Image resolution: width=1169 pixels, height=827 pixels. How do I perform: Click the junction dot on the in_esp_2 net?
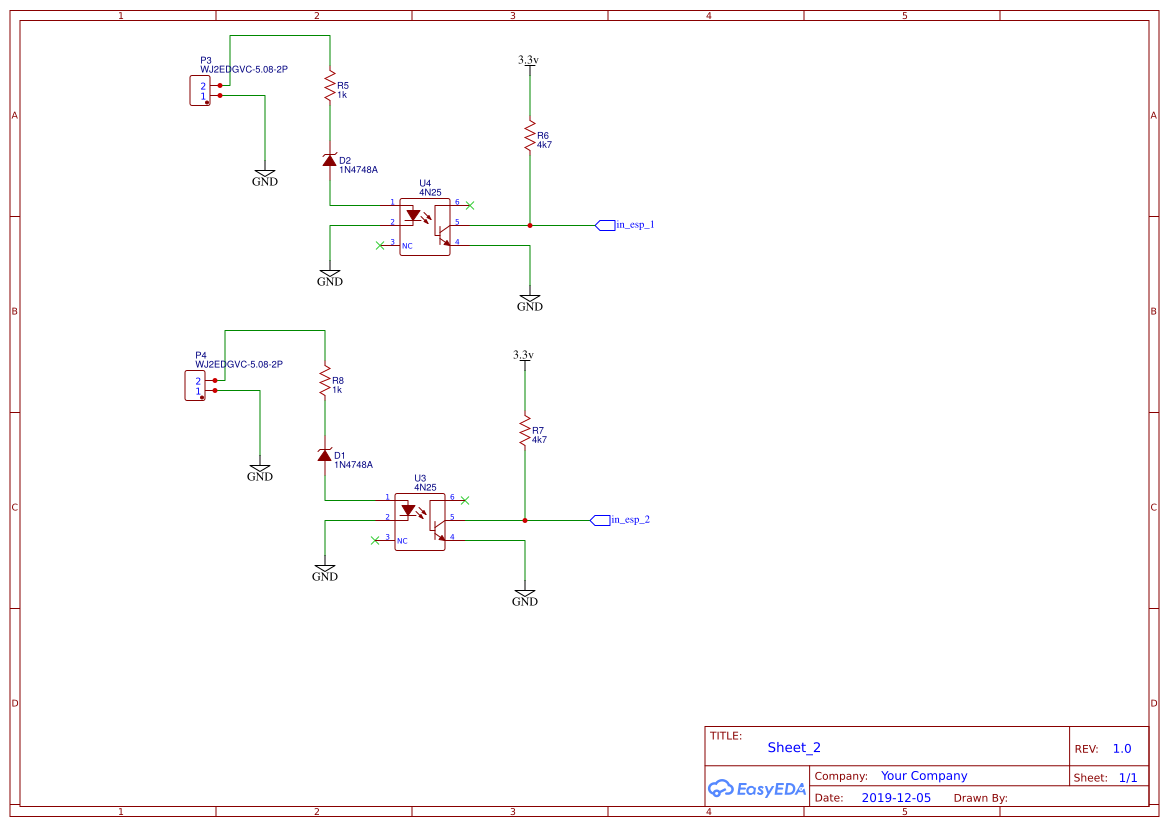coord(524,520)
